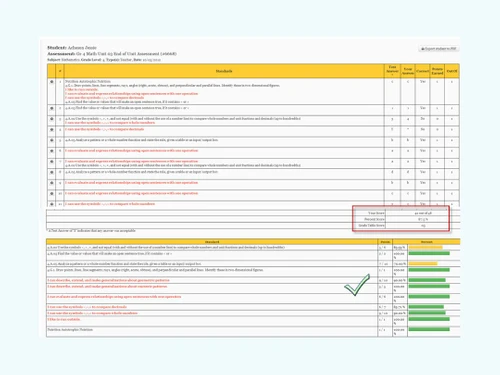This screenshot has width=500, height=375.
Task: Click the Points header of the lower table
Action: click(385, 242)
